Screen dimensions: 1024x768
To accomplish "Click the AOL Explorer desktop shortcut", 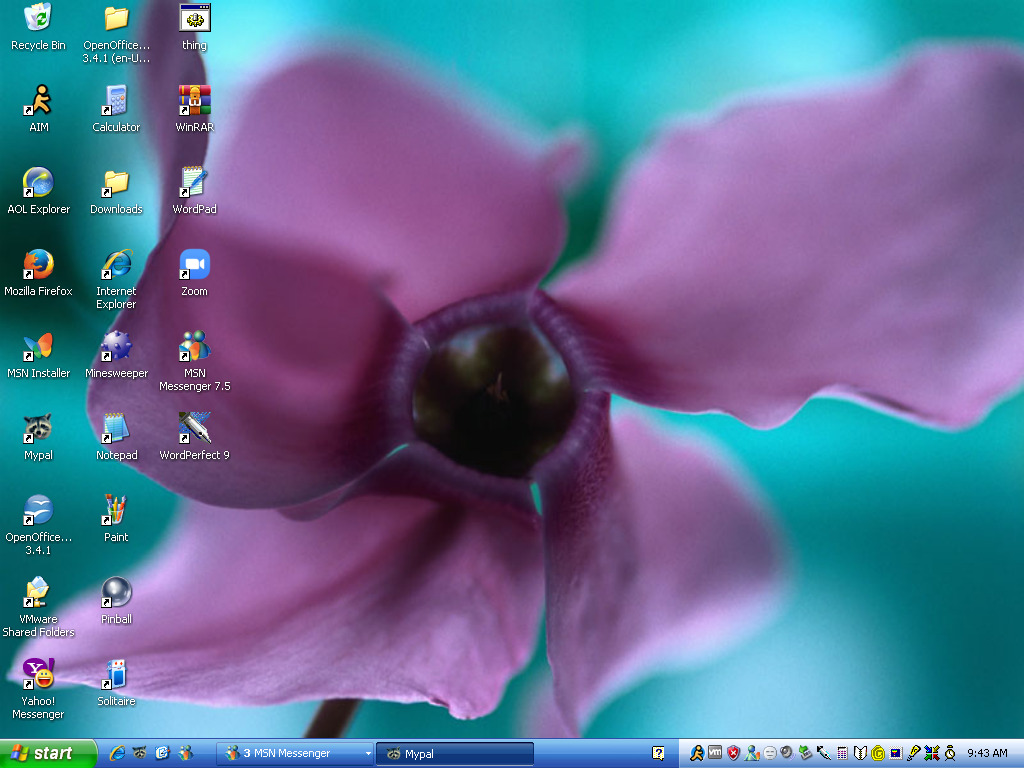I will [x=38, y=183].
